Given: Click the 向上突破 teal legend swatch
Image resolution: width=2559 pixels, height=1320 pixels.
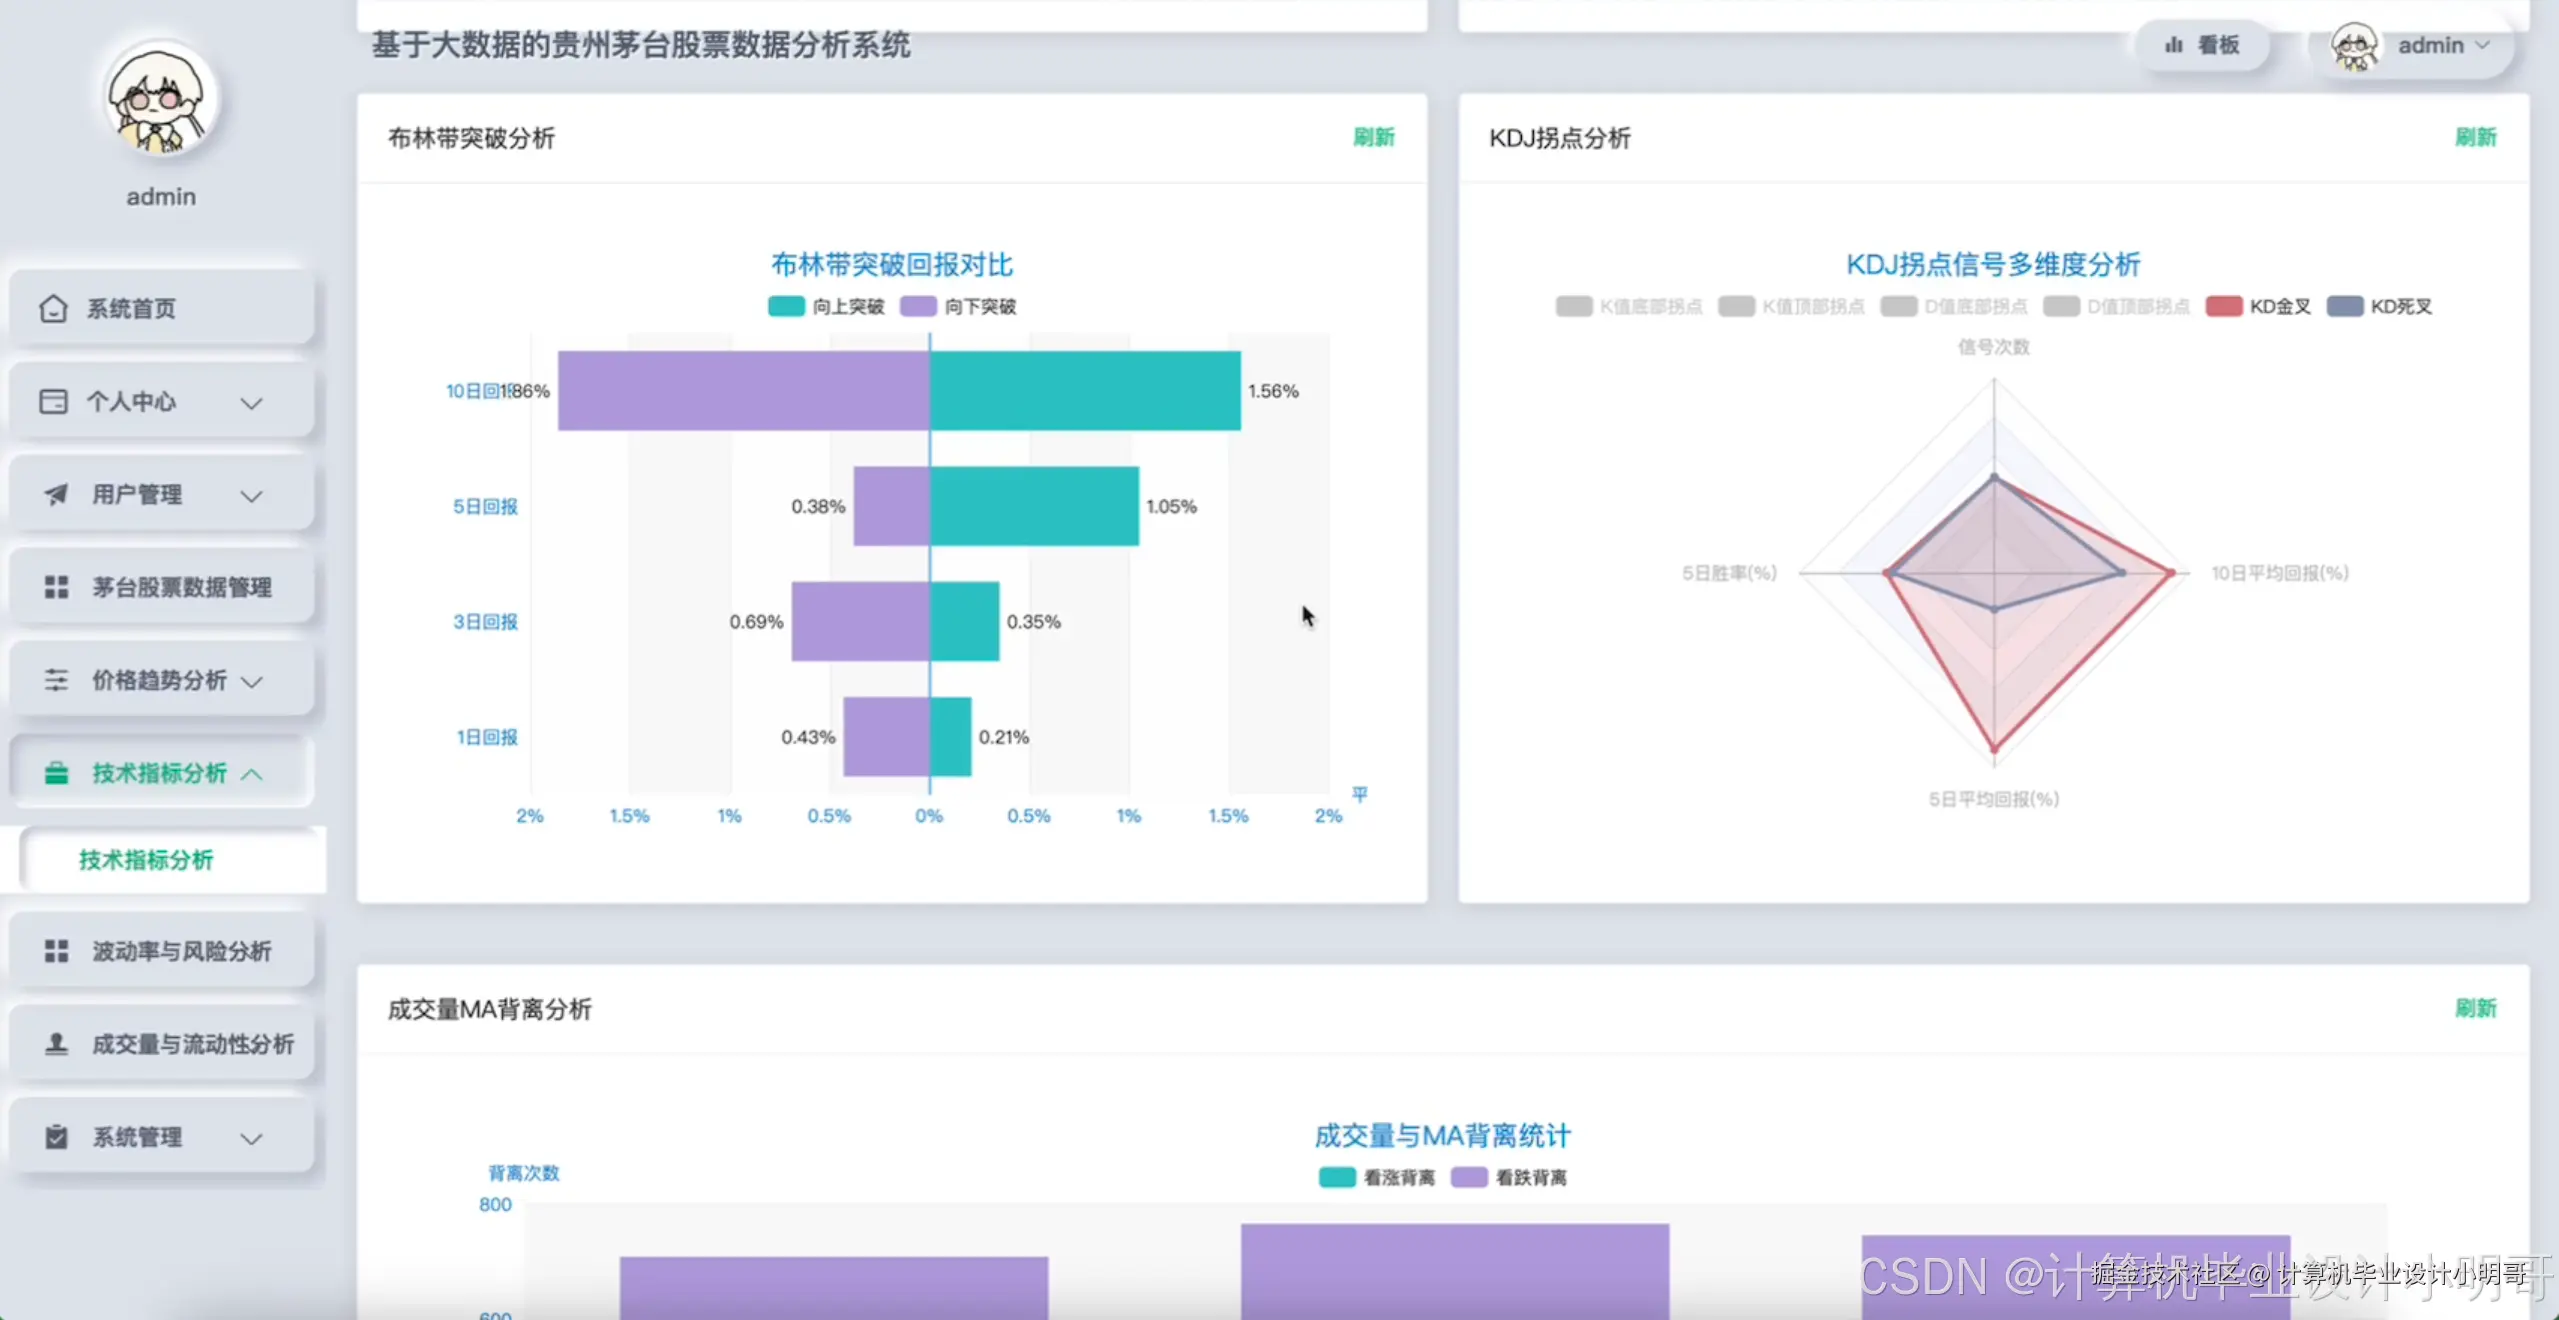Looking at the screenshot, I should (786, 306).
